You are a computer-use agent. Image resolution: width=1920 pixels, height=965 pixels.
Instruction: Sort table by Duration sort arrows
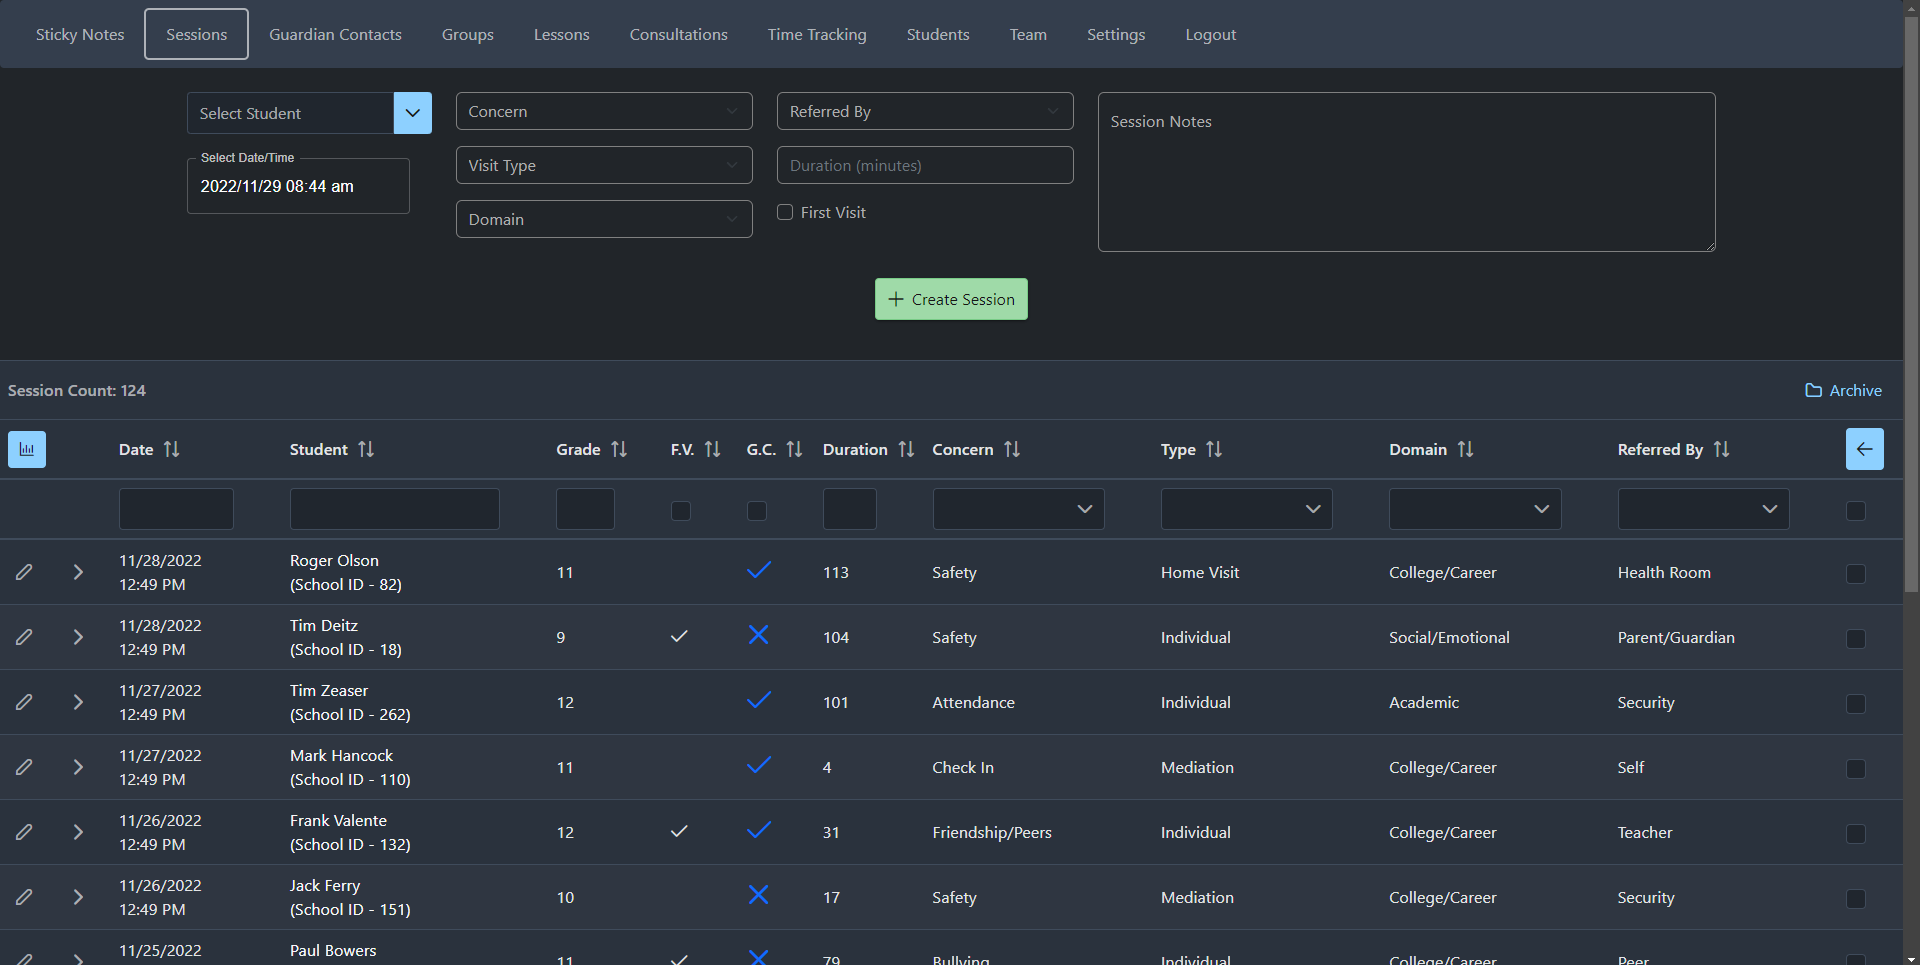click(906, 449)
